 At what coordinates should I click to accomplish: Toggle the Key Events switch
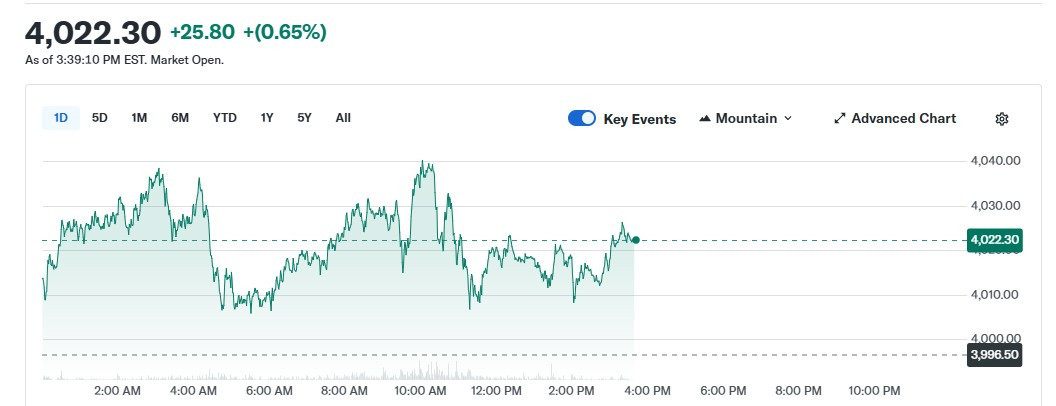pos(582,119)
